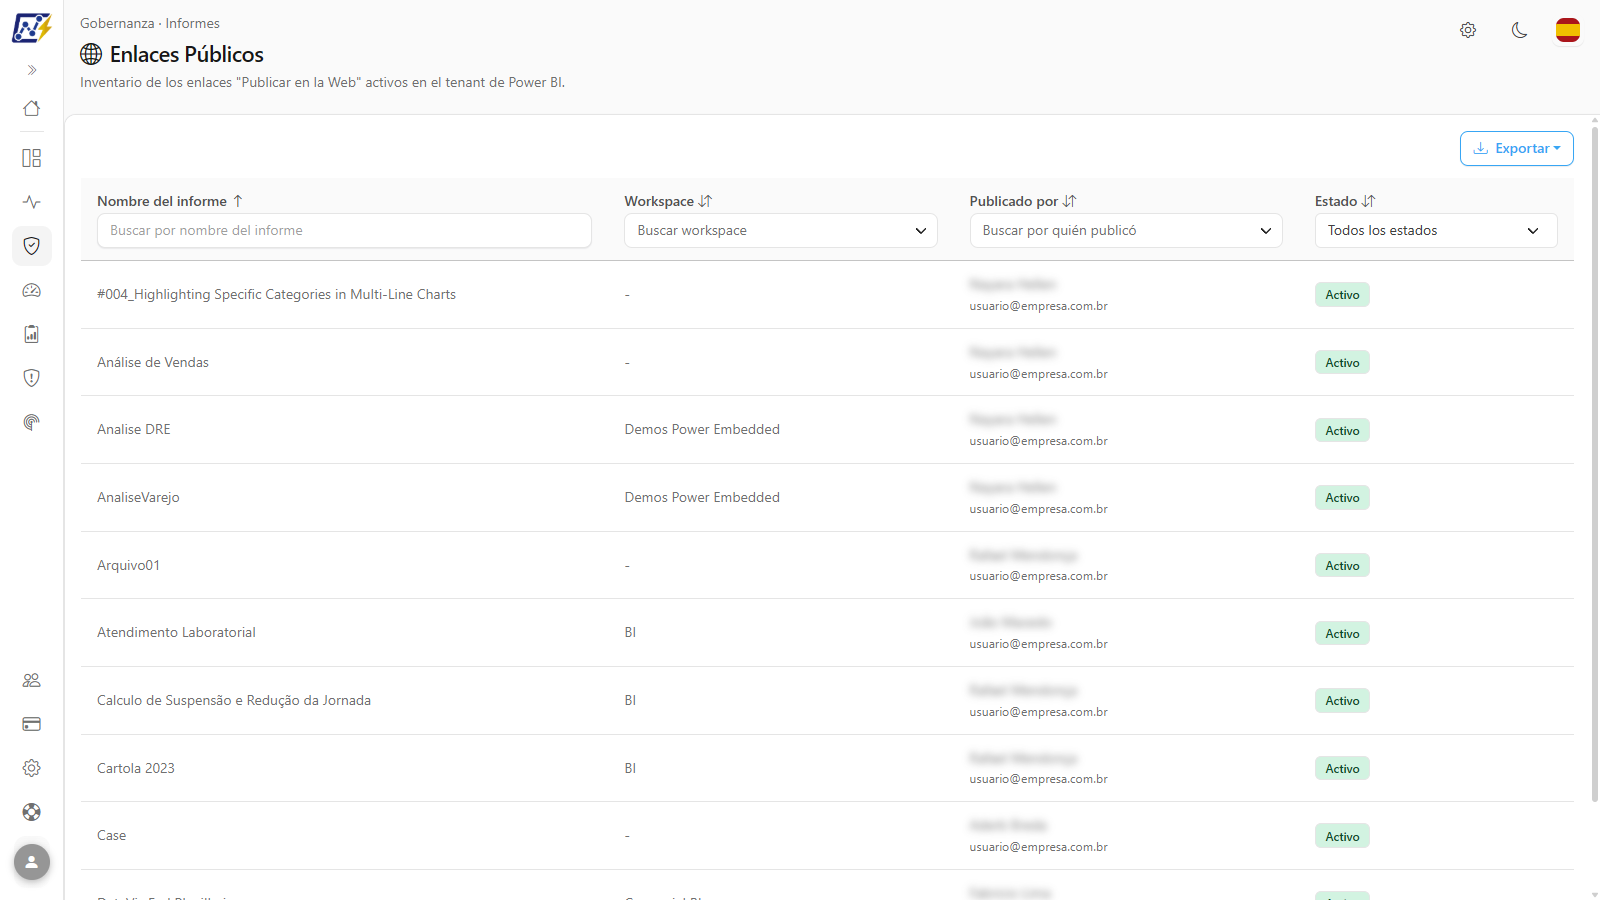Select the Arquivo01 report name
Screen dimensions: 1600x900
click(x=128, y=565)
